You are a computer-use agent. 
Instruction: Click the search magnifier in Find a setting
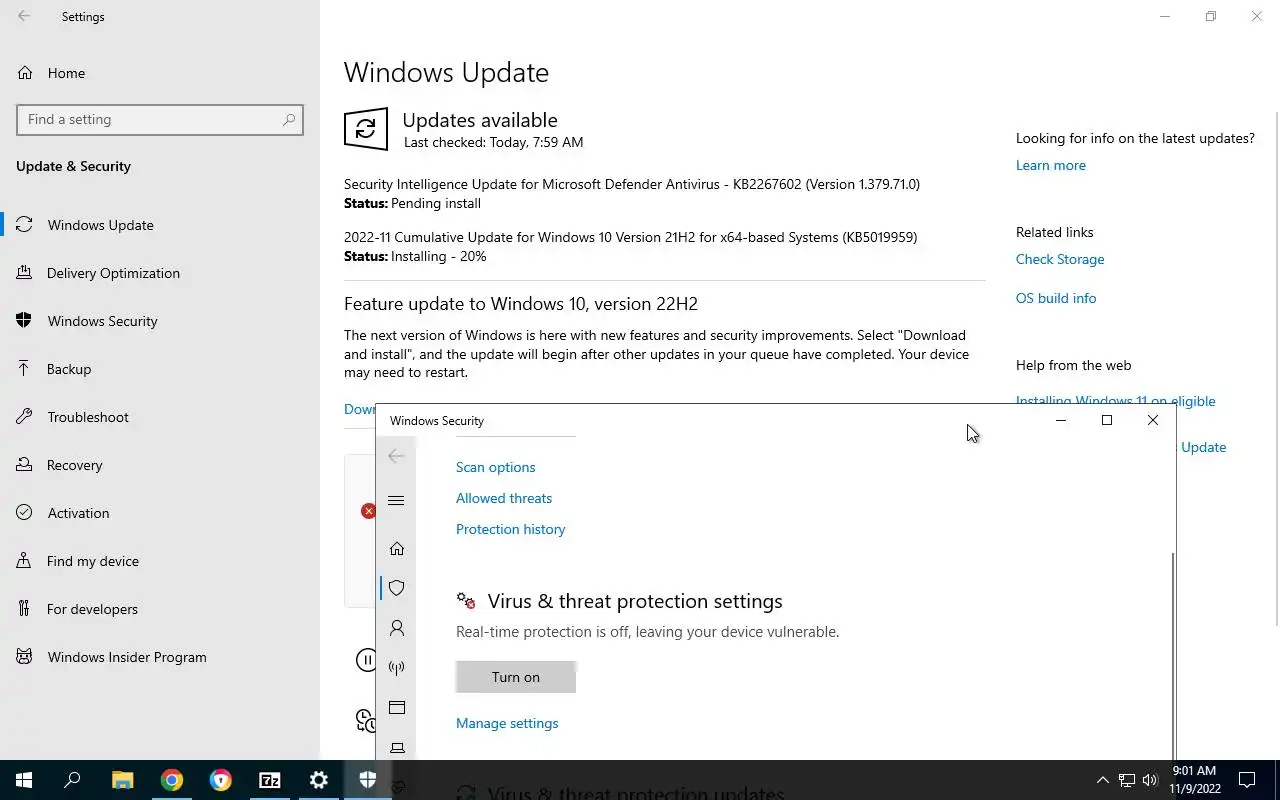click(x=289, y=119)
